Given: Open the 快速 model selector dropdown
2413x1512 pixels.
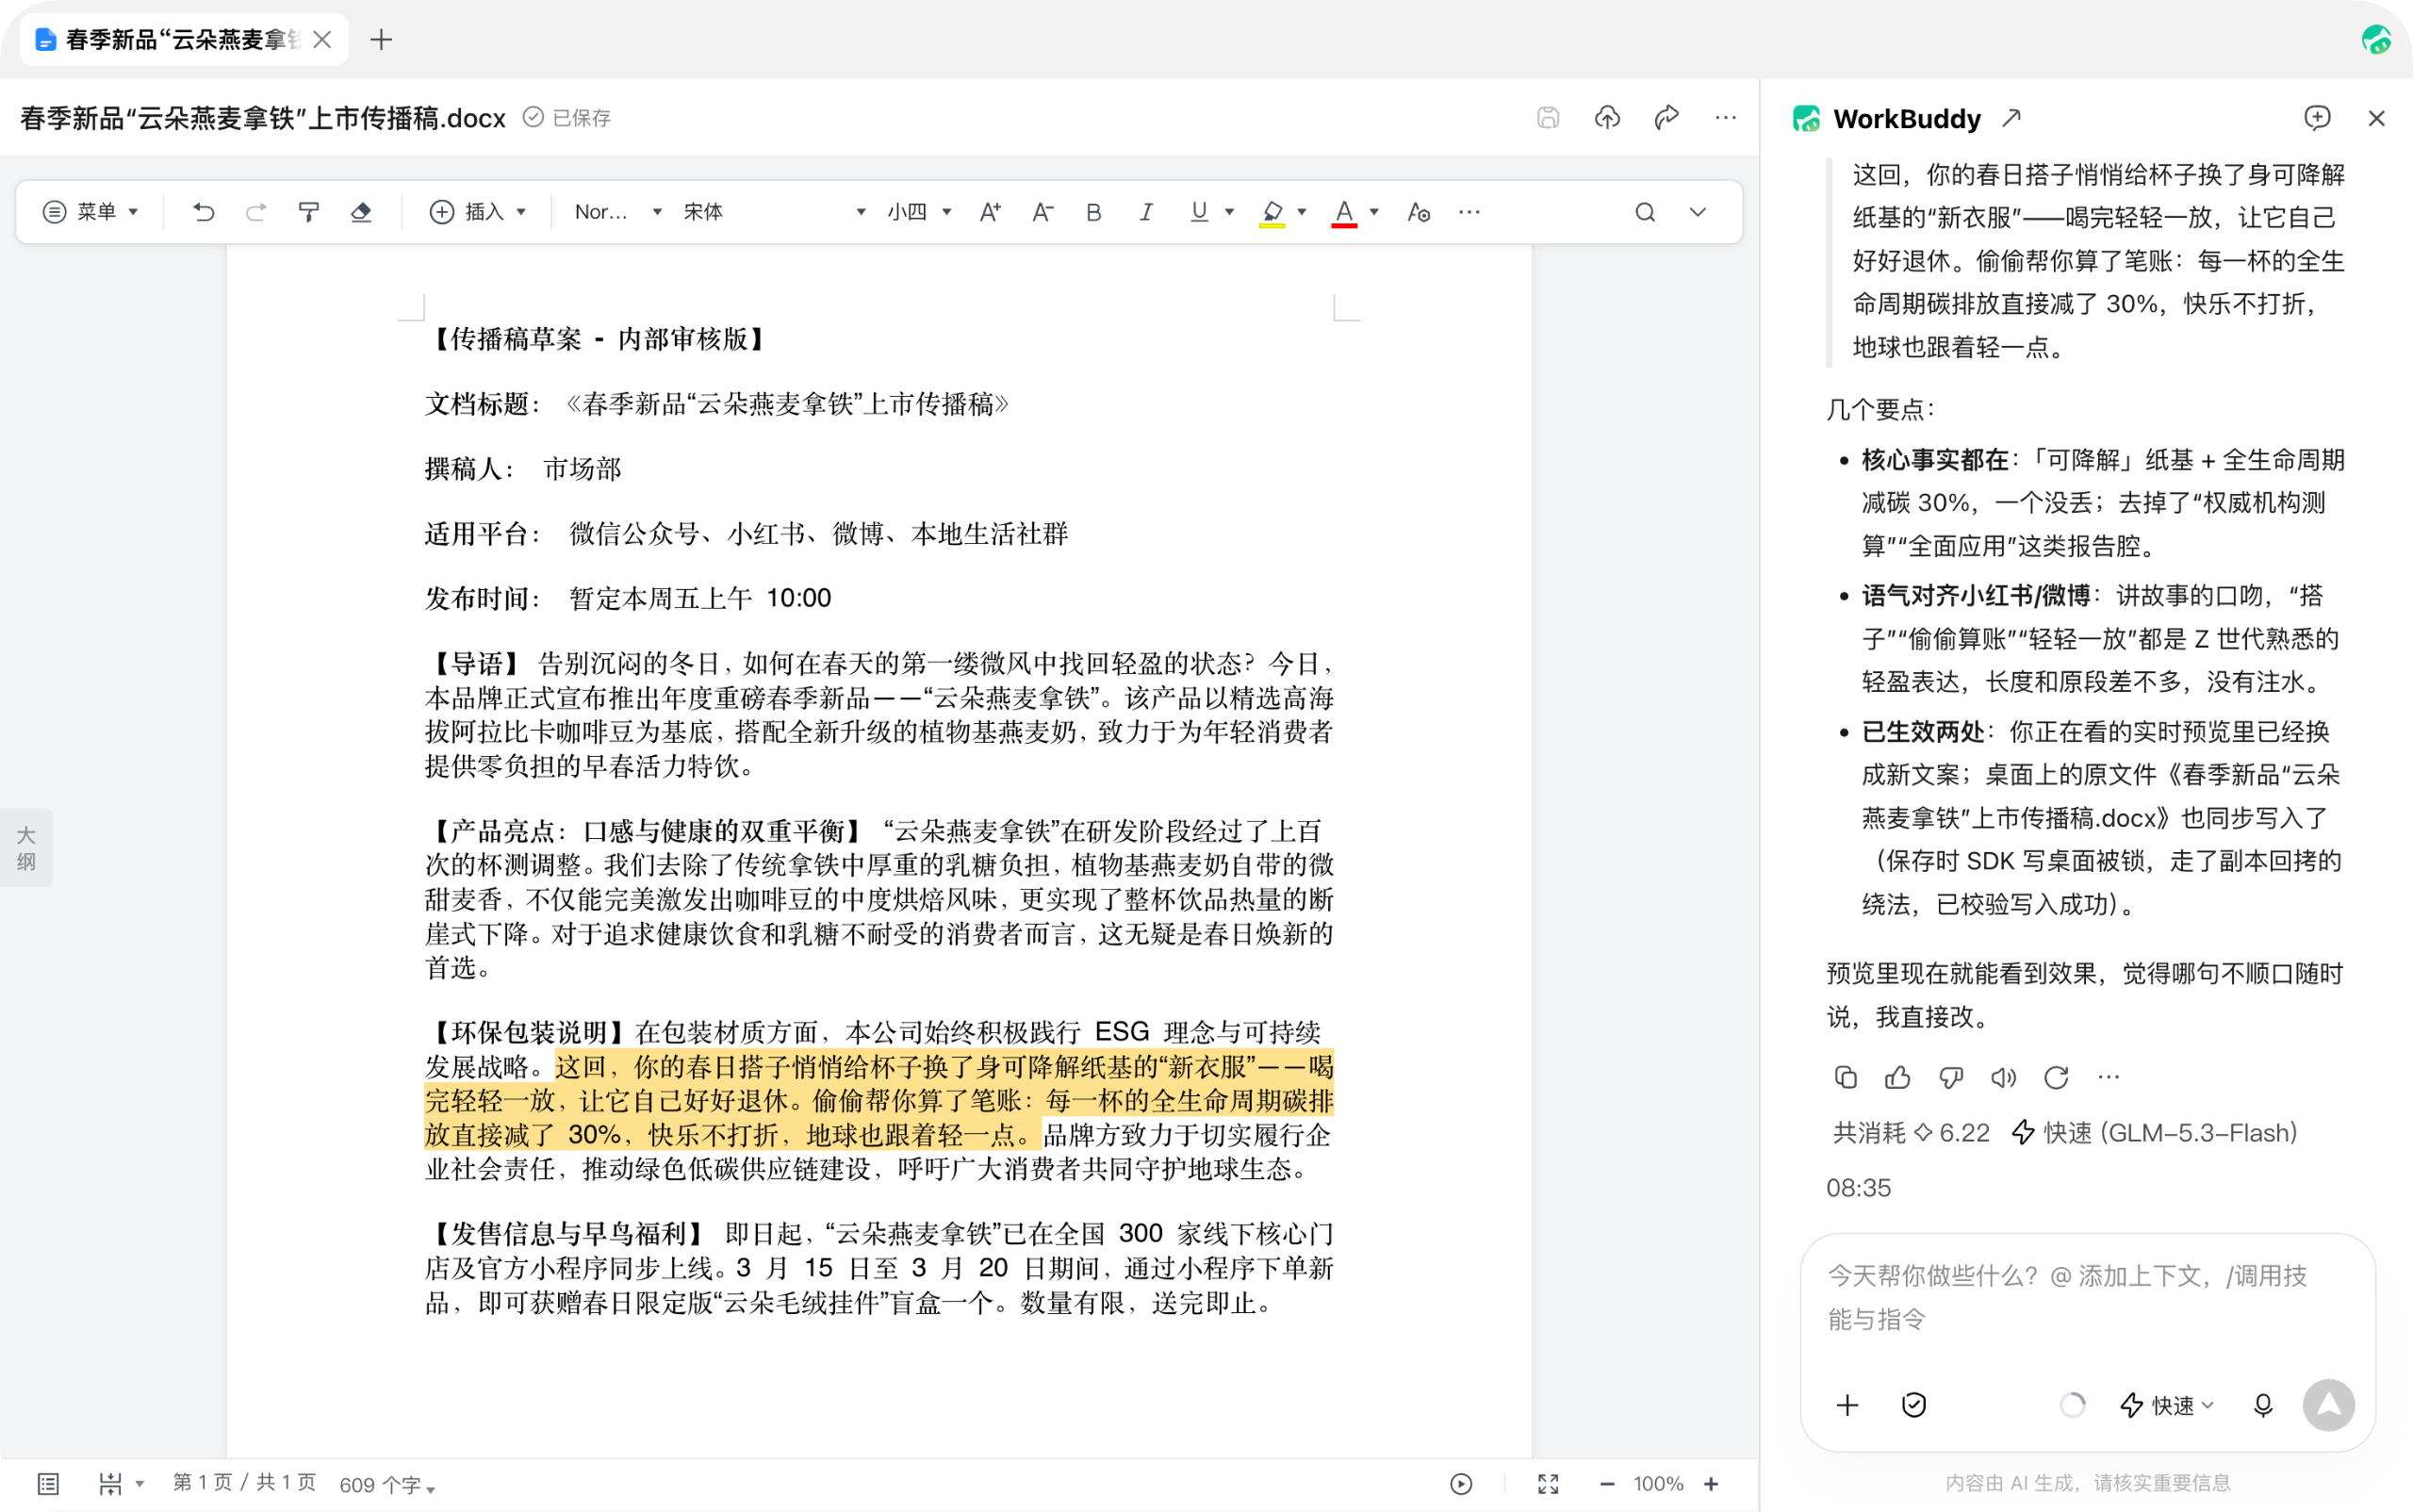Looking at the screenshot, I should click(2166, 1405).
